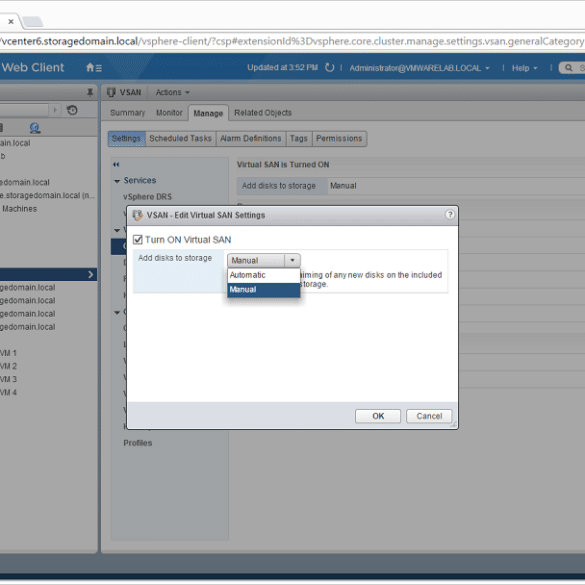Select Profiles in the settings list
The width and height of the screenshot is (585, 585).
coord(138,443)
